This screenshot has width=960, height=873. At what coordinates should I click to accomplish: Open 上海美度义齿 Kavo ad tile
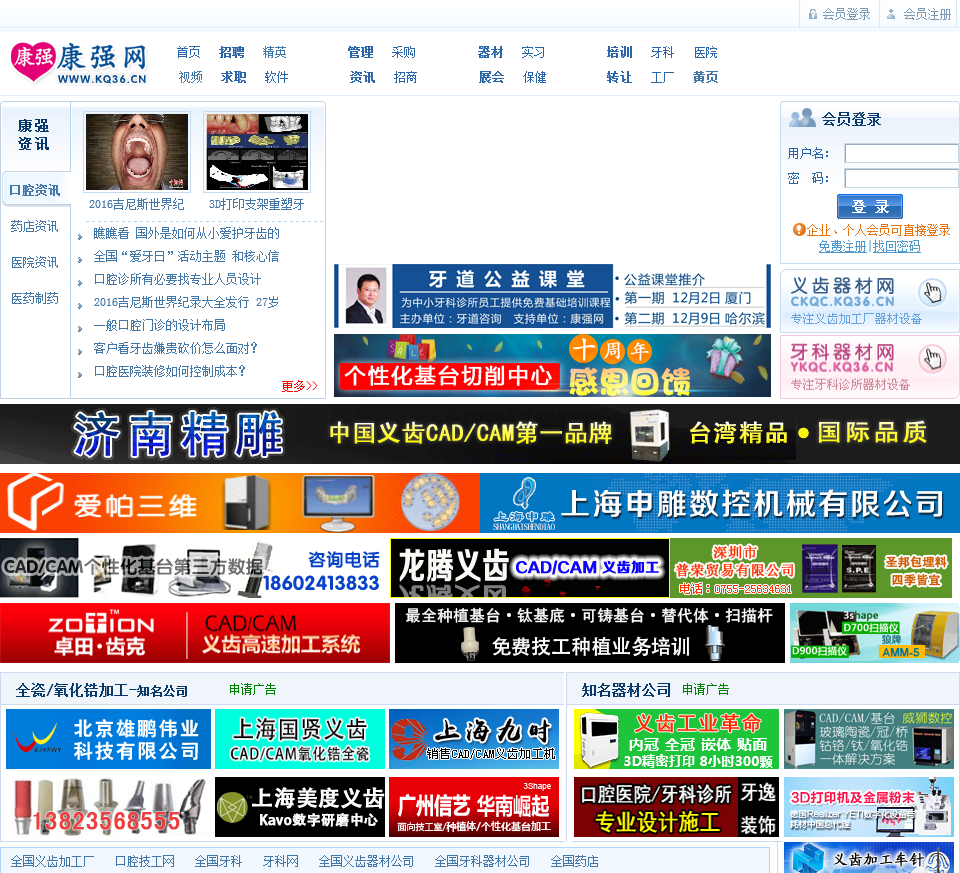click(x=300, y=807)
